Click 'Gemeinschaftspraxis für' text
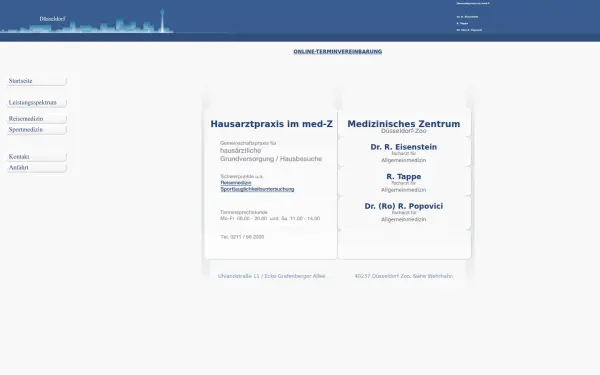Viewport: 600px width, 375px height. pos(248,143)
